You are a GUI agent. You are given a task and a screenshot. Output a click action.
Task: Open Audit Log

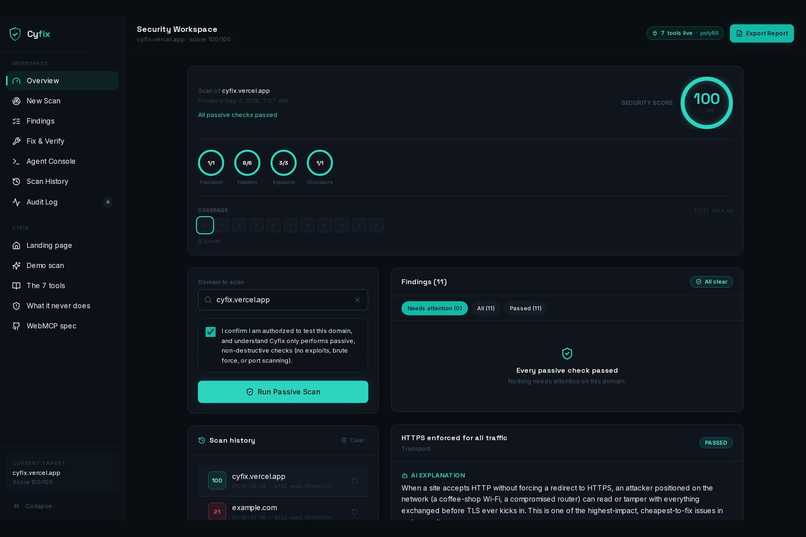tap(62, 202)
